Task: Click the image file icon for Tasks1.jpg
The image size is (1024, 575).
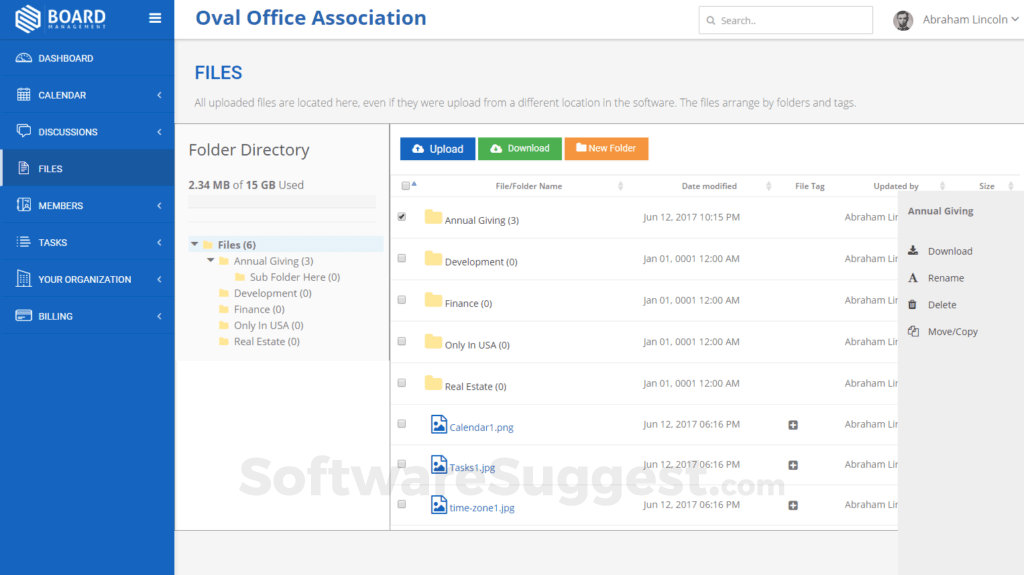Action: coord(438,464)
